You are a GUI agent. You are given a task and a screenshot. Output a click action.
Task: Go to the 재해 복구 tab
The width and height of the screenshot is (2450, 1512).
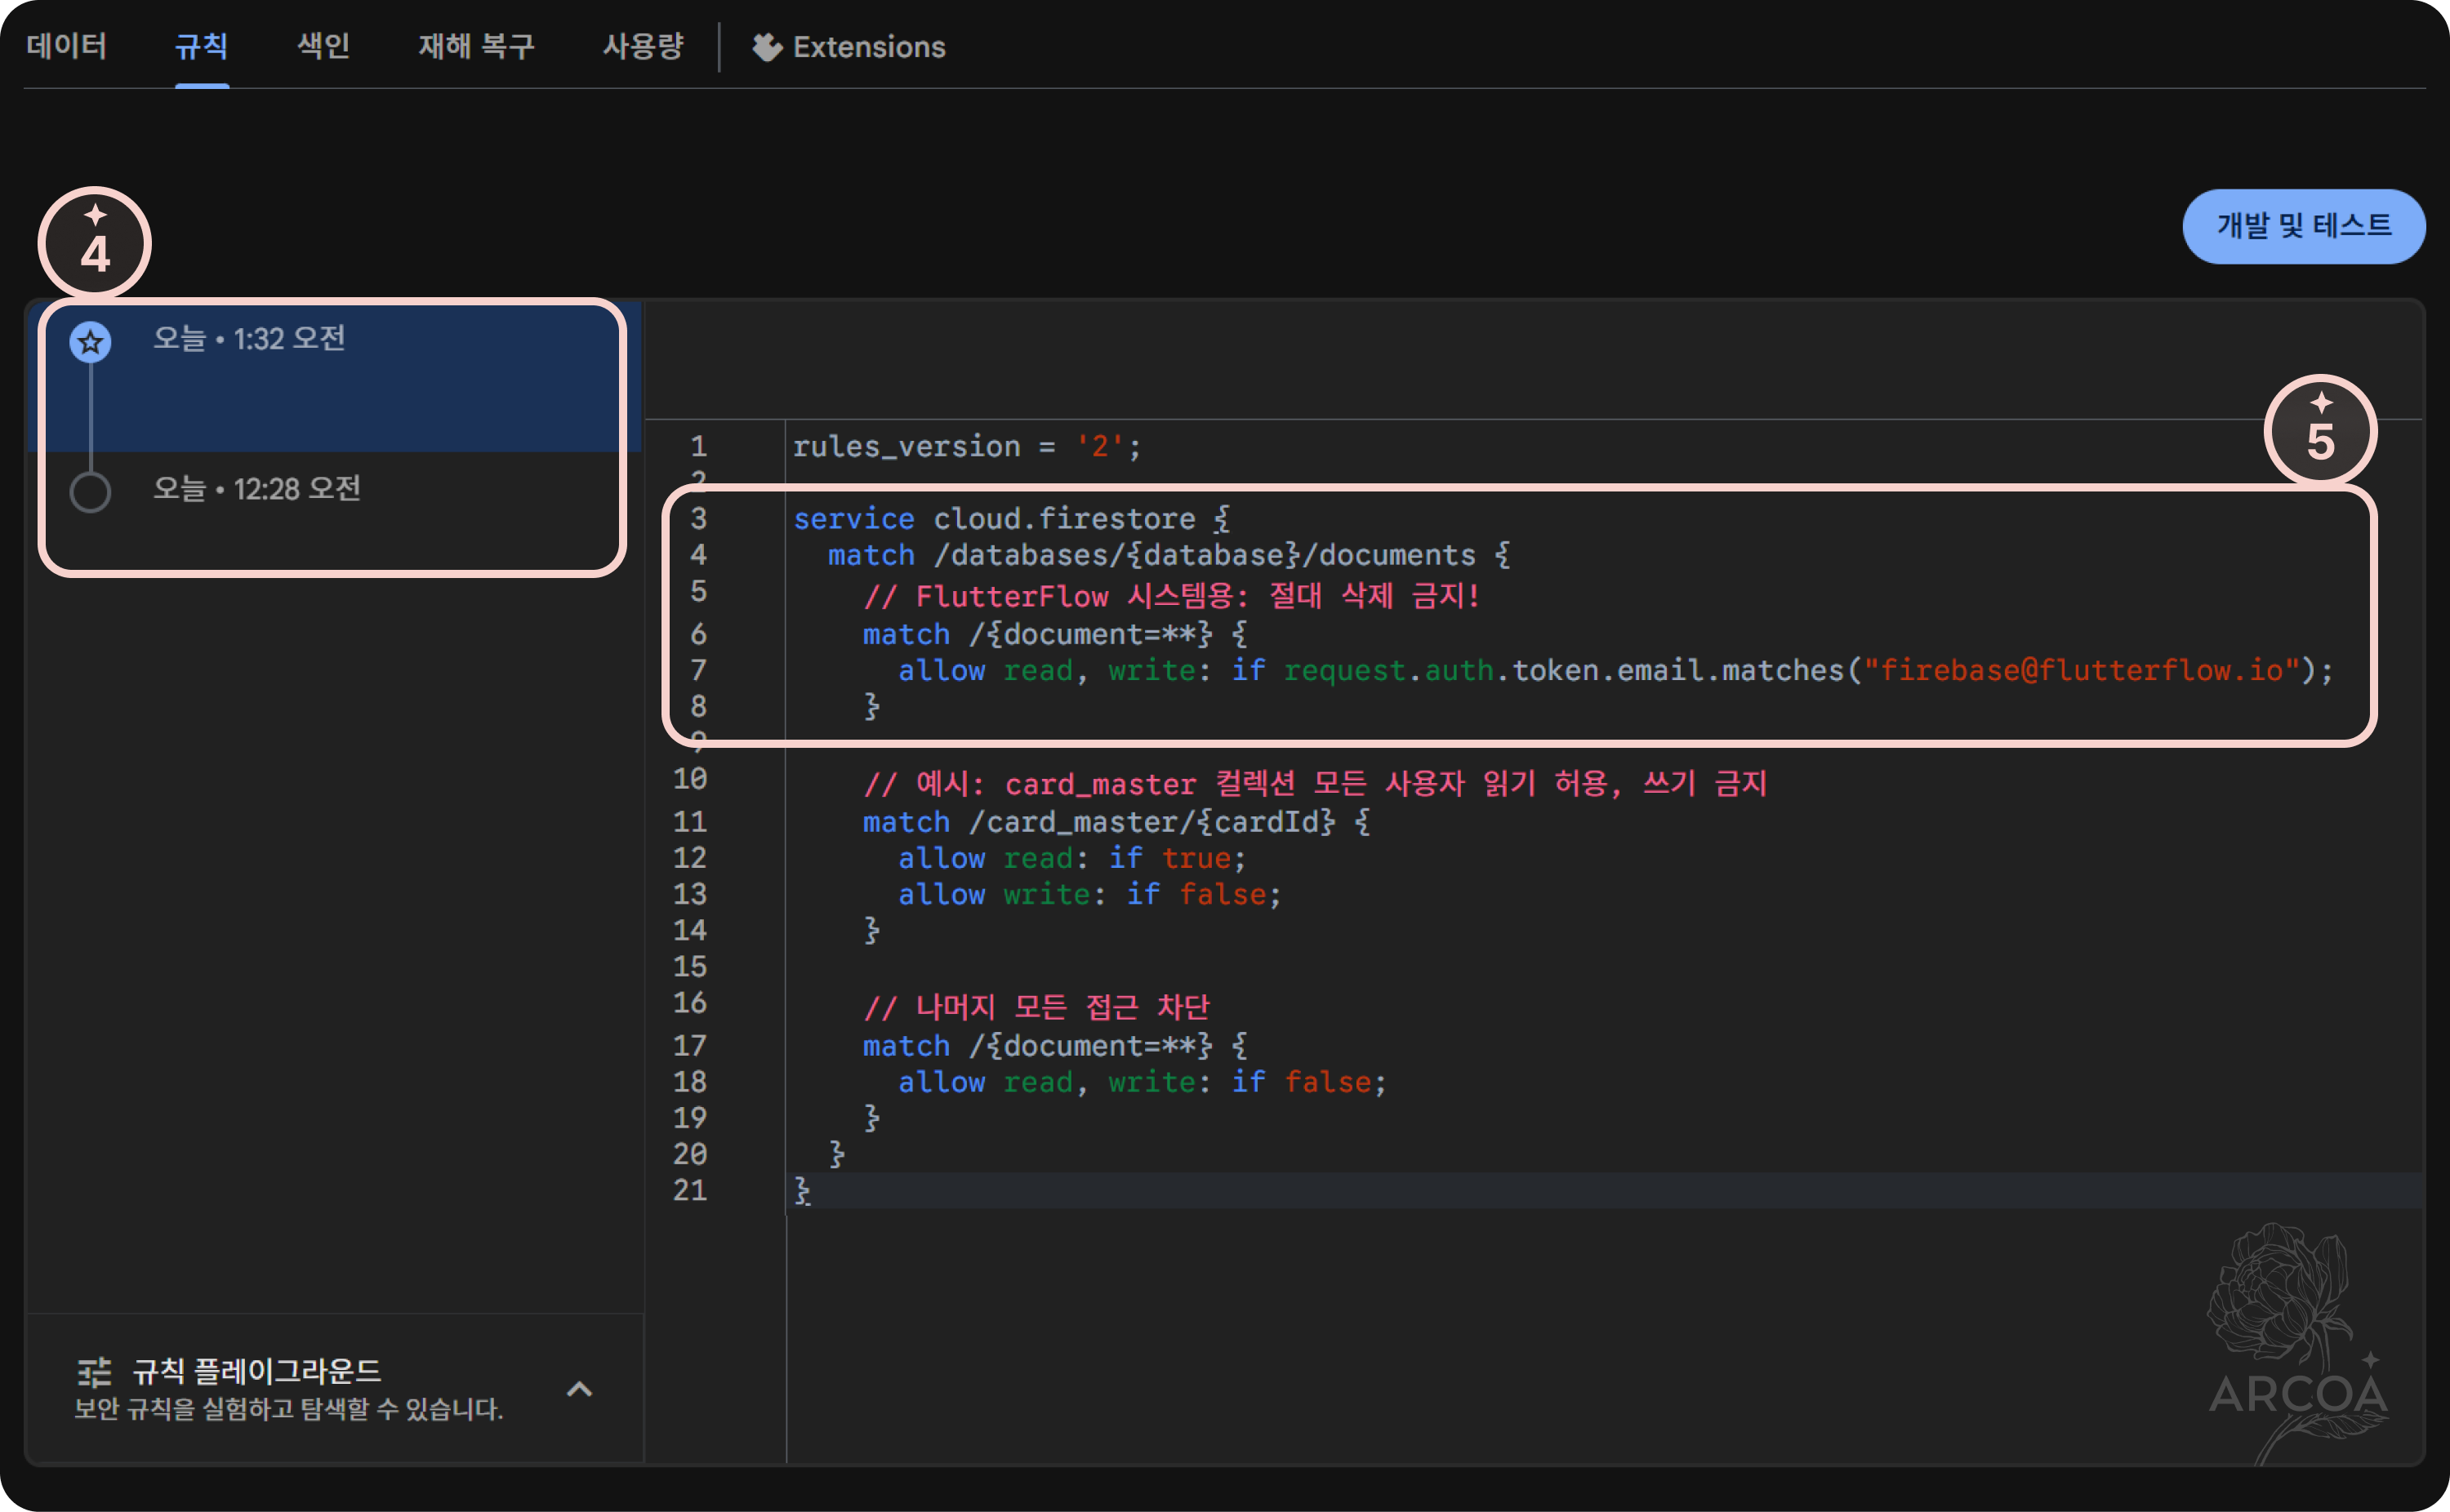tap(476, 46)
